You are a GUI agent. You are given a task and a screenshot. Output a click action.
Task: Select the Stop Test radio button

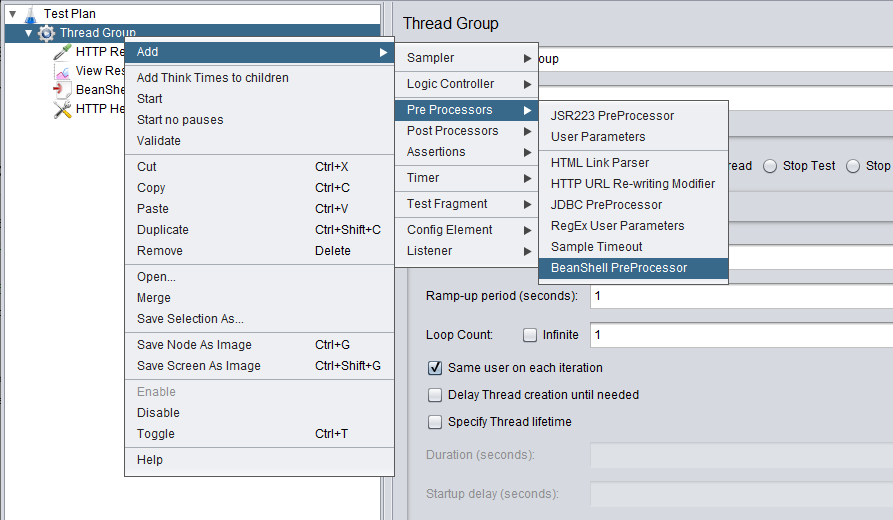pos(770,166)
